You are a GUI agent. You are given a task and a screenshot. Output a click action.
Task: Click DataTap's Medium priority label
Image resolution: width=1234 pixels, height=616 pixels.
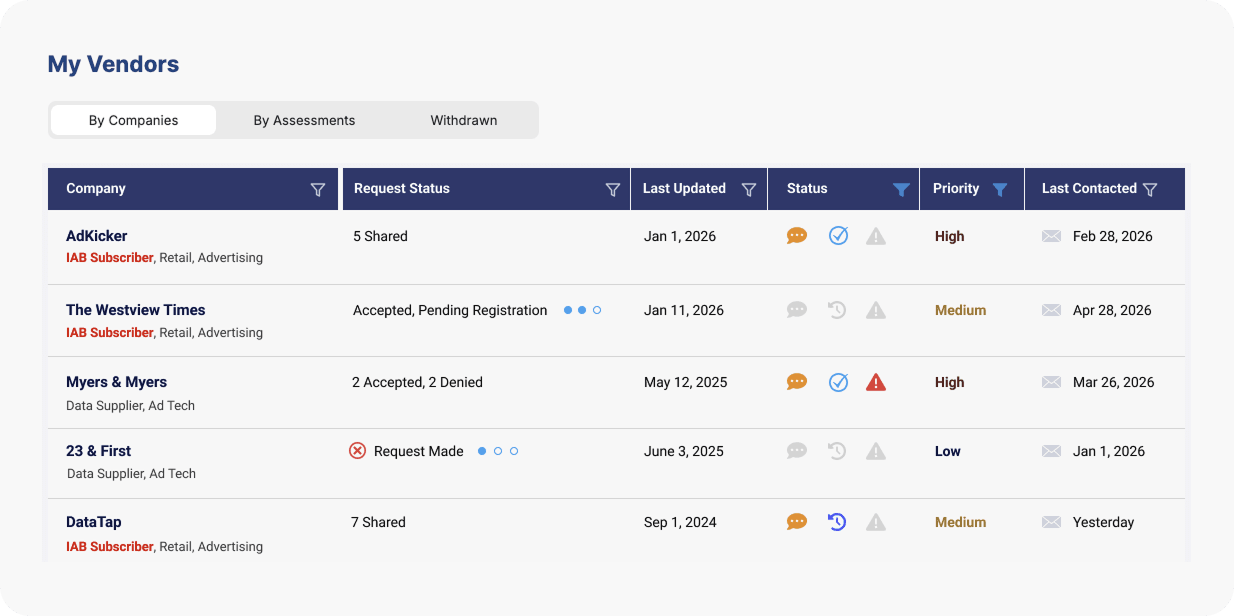click(961, 522)
